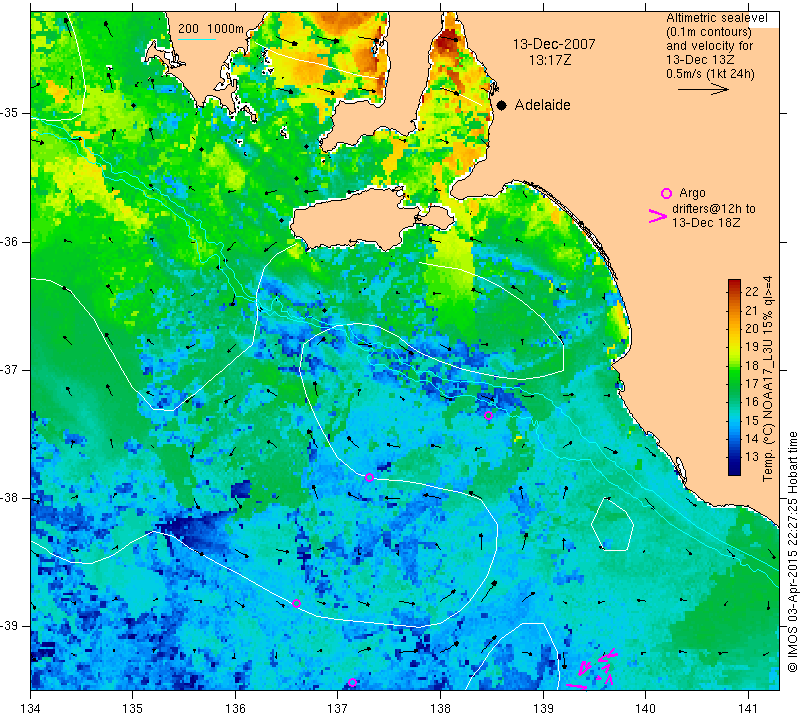
Task: Click the longitude axis label '136'
Action: point(235,708)
